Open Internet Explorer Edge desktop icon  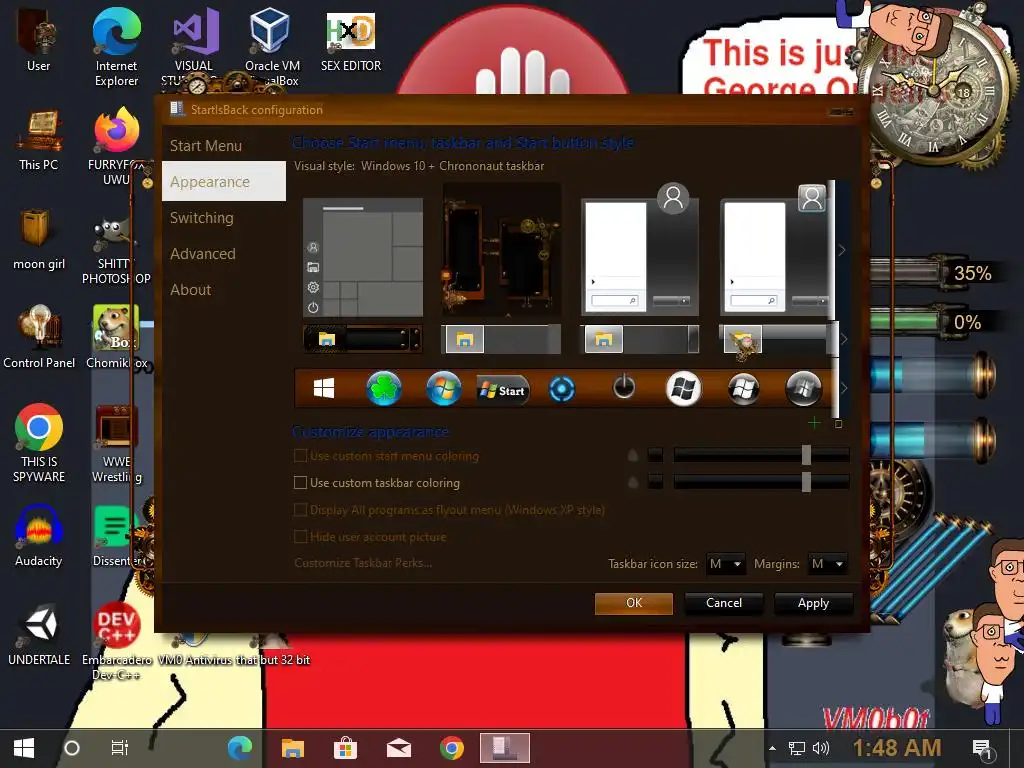coord(116,47)
